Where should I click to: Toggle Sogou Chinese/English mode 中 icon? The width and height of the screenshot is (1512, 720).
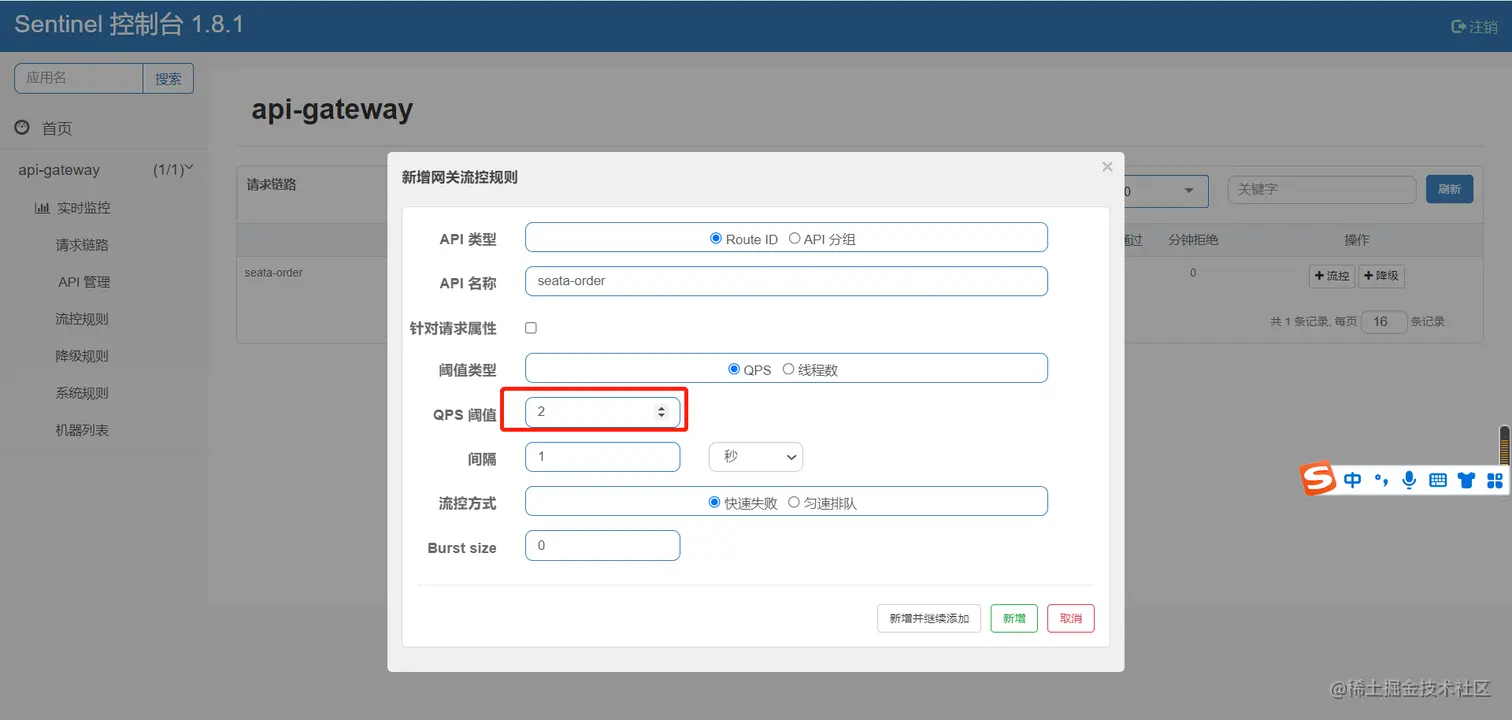[1352, 480]
